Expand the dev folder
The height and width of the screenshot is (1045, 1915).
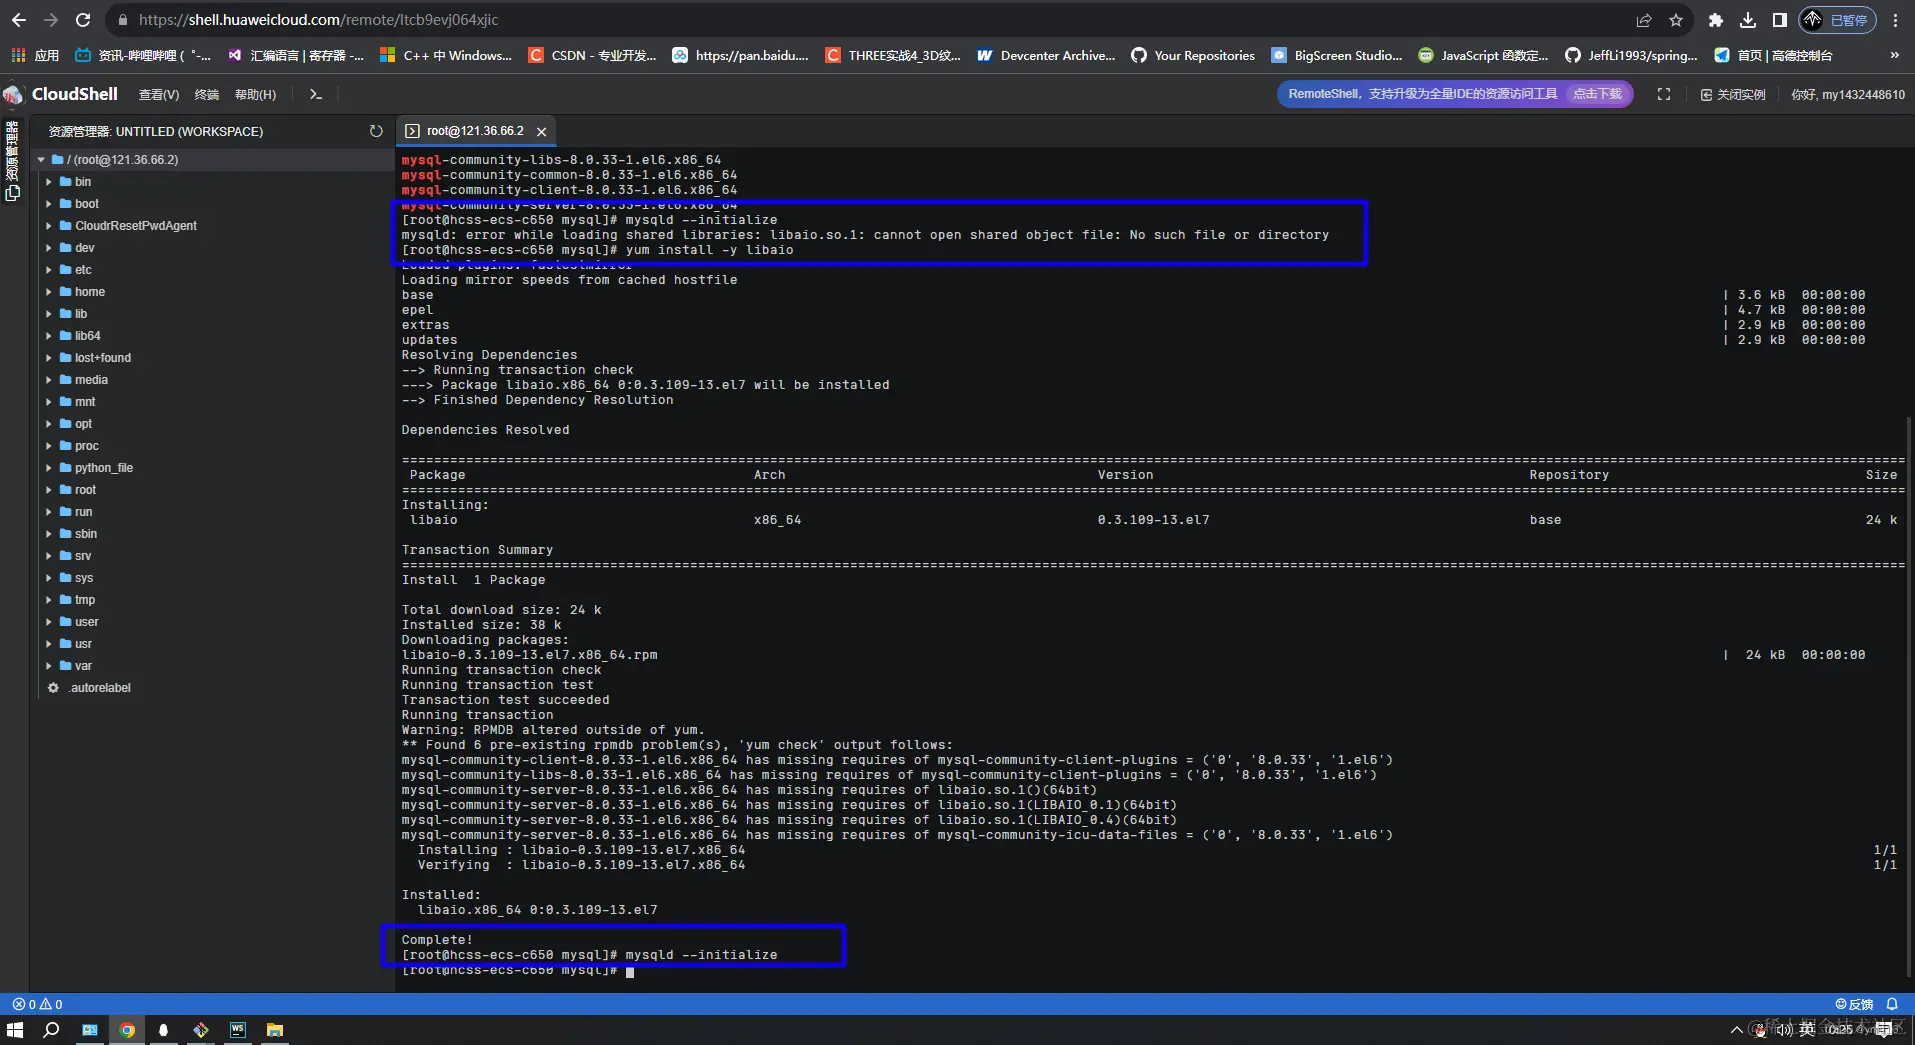pyautogui.click(x=49, y=248)
